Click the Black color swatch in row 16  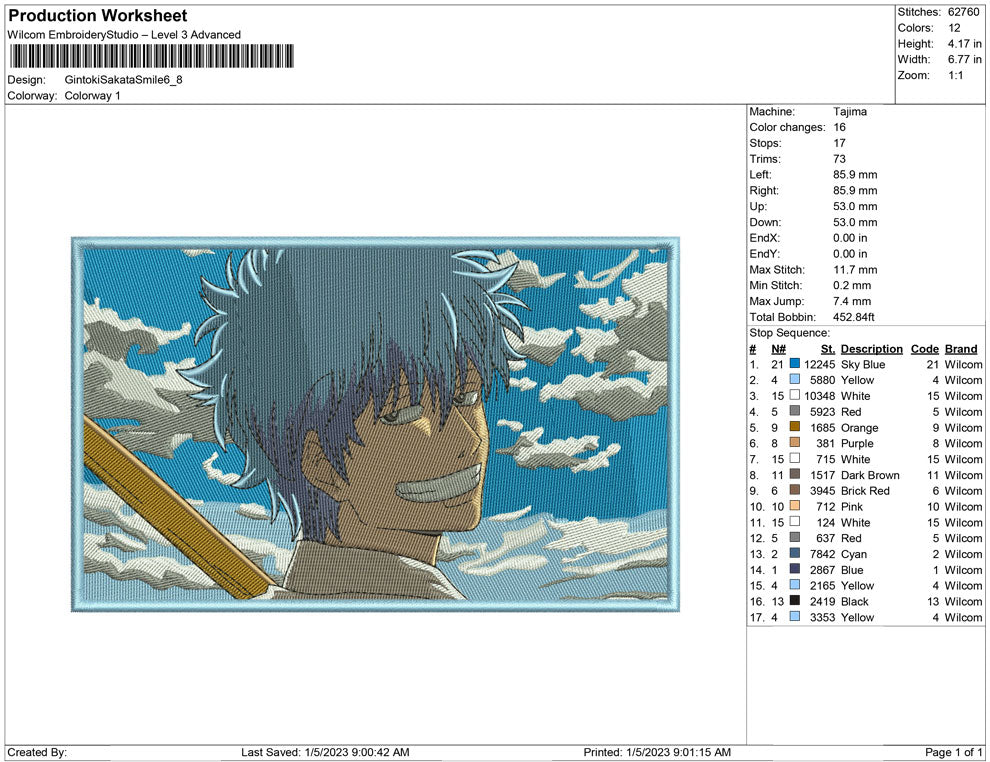coord(795,600)
